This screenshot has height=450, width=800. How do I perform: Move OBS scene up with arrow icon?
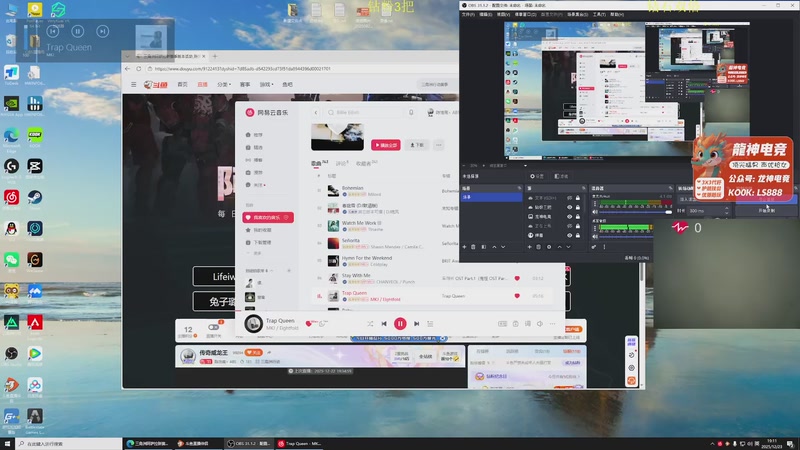(494, 247)
